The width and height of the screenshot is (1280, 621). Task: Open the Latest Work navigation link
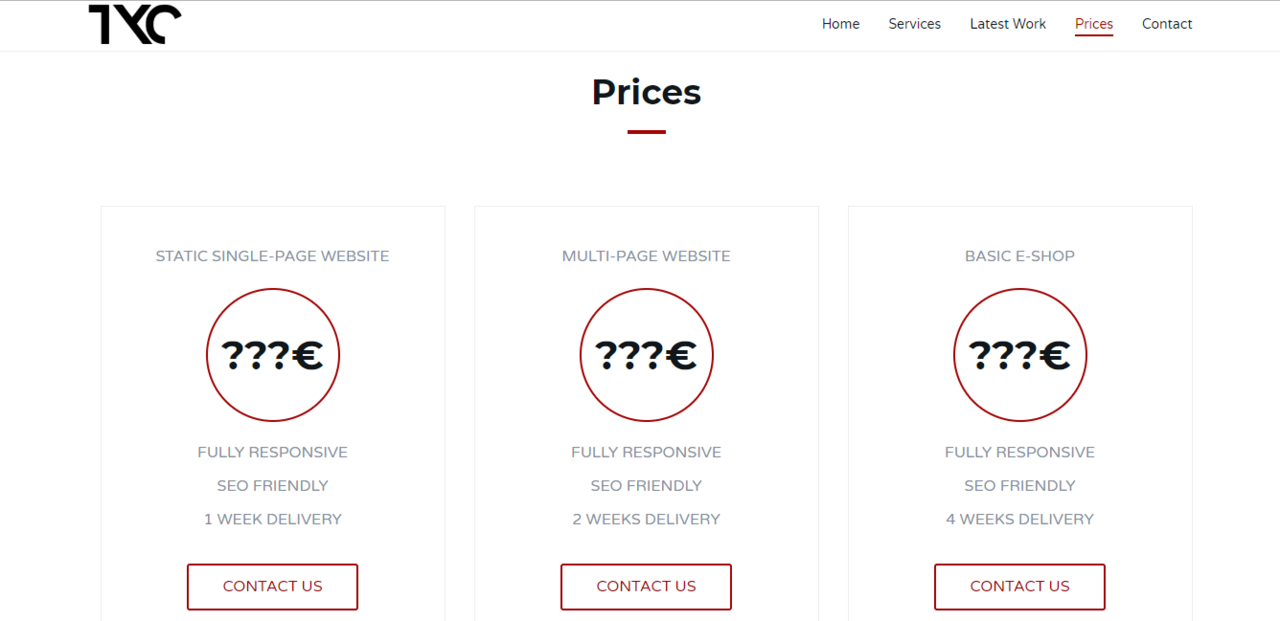tap(1007, 24)
